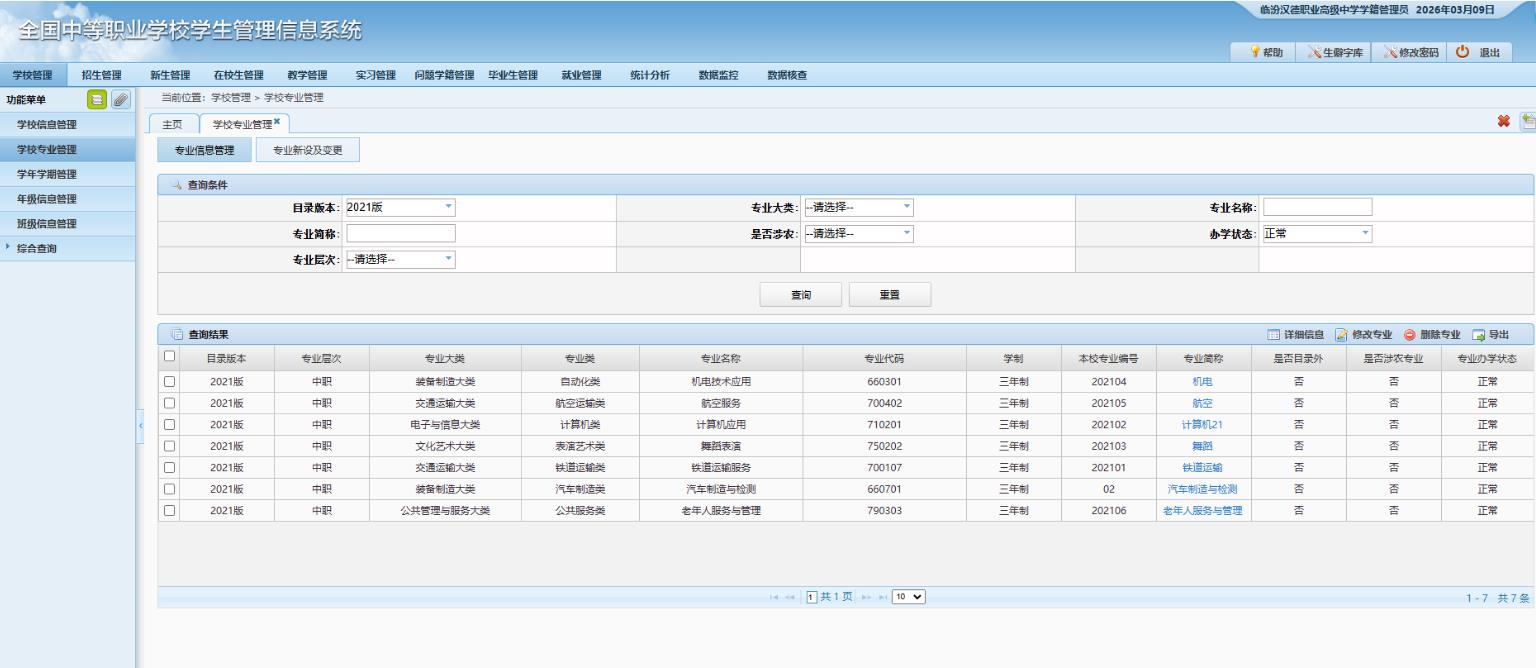Viewport: 1536px width, 668px height.
Task: Click the 详细信息 table icon
Action: [x=1273, y=335]
